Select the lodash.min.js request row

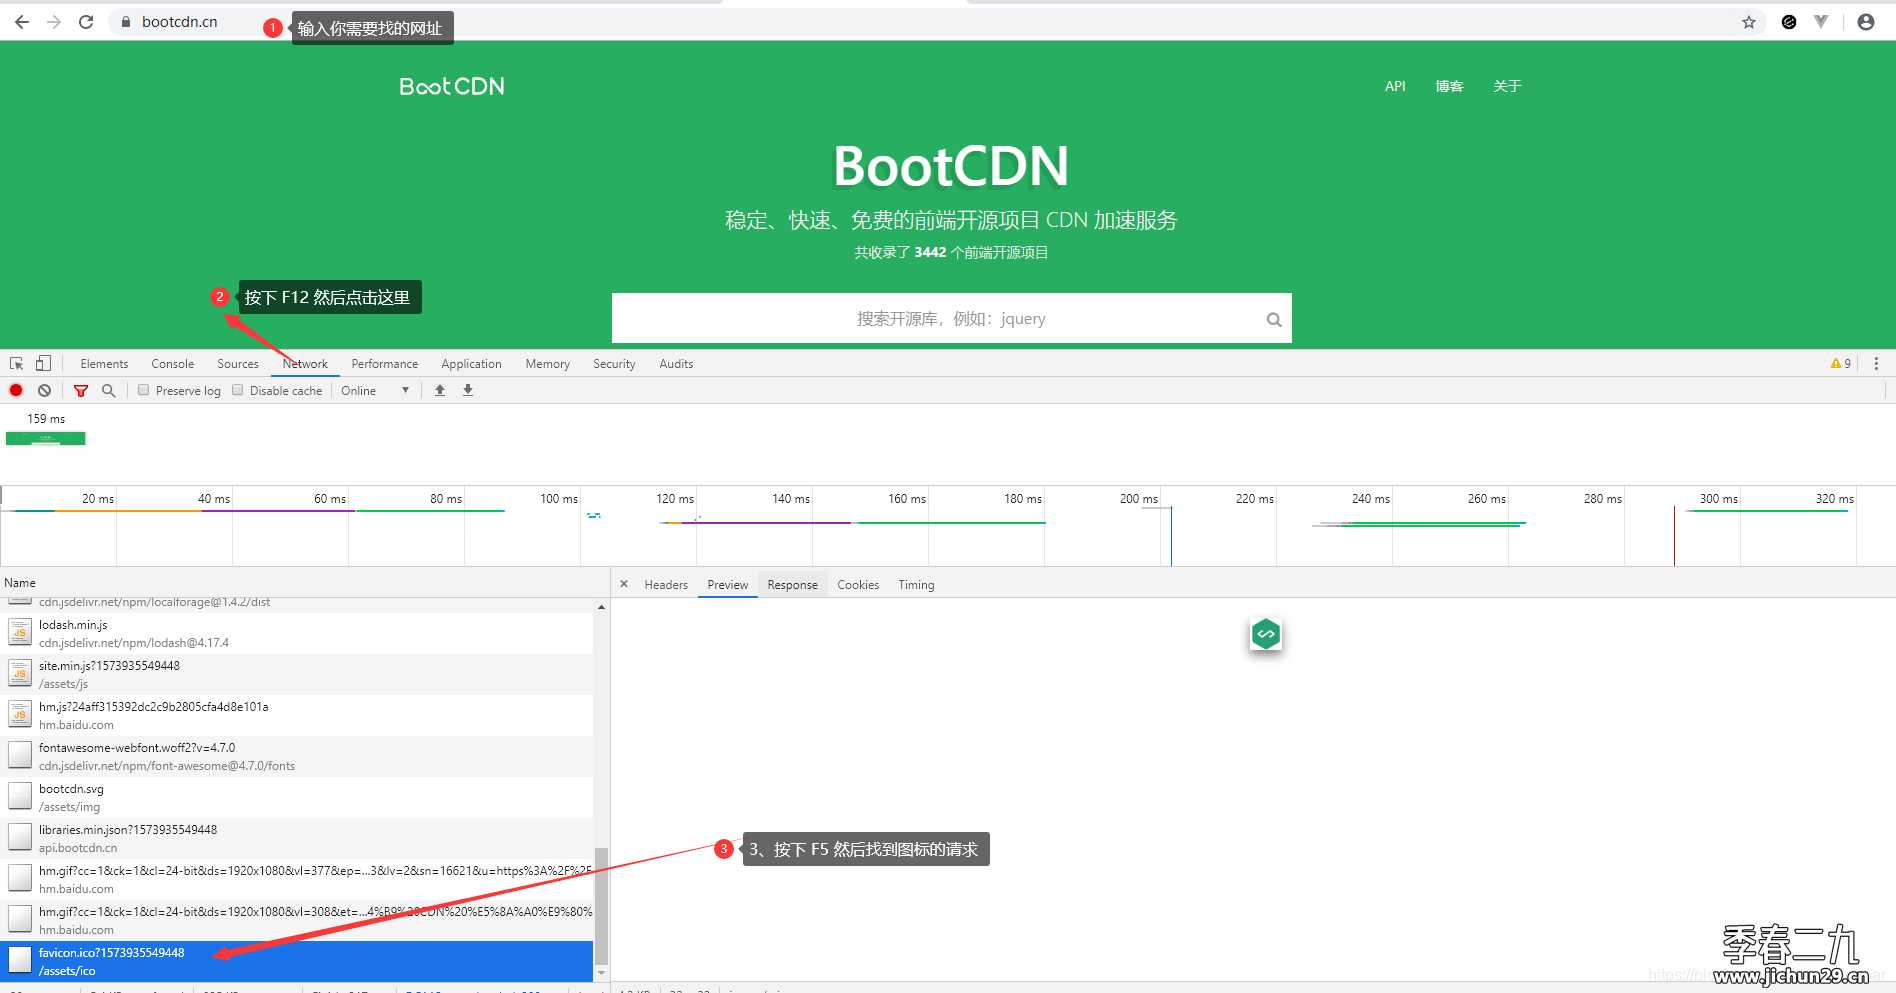297,634
